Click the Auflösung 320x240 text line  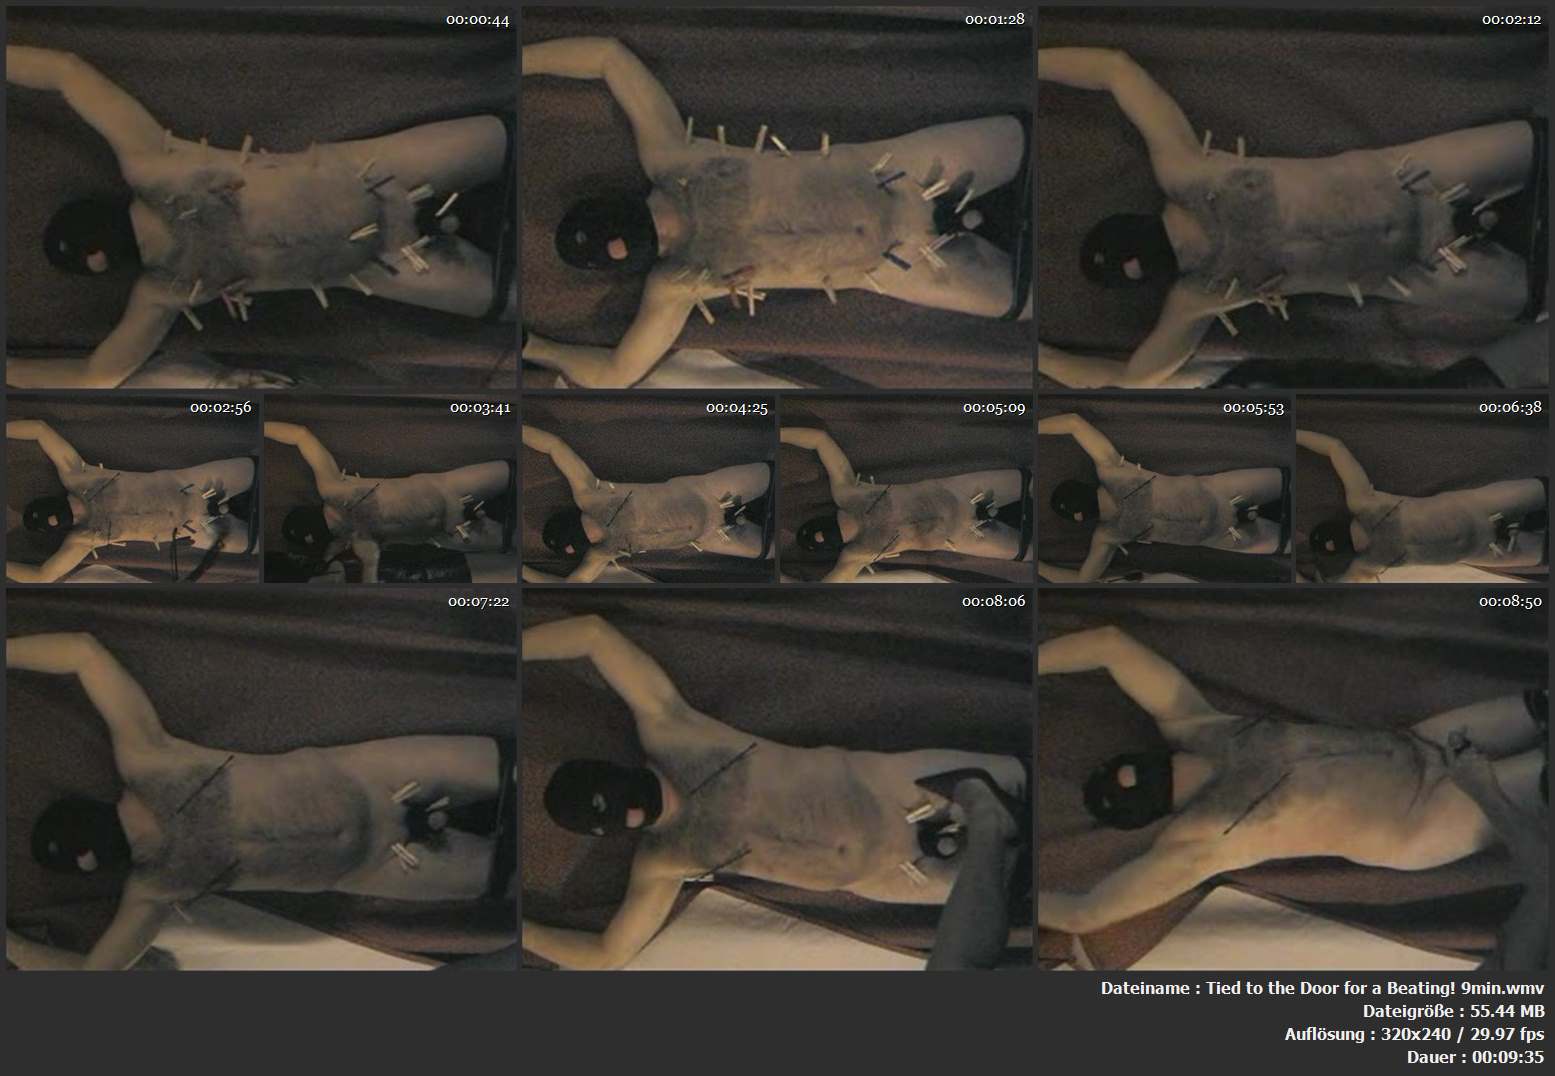pyautogui.click(x=1414, y=1034)
